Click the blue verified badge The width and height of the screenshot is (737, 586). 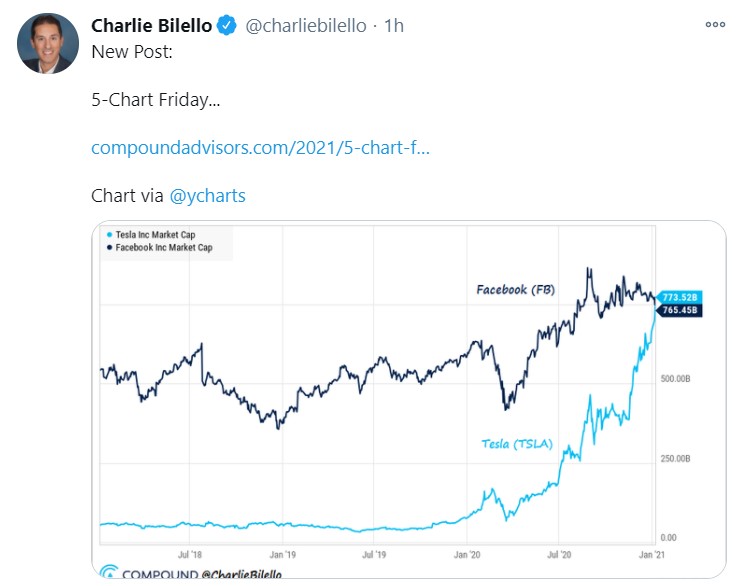coord(227,27)
